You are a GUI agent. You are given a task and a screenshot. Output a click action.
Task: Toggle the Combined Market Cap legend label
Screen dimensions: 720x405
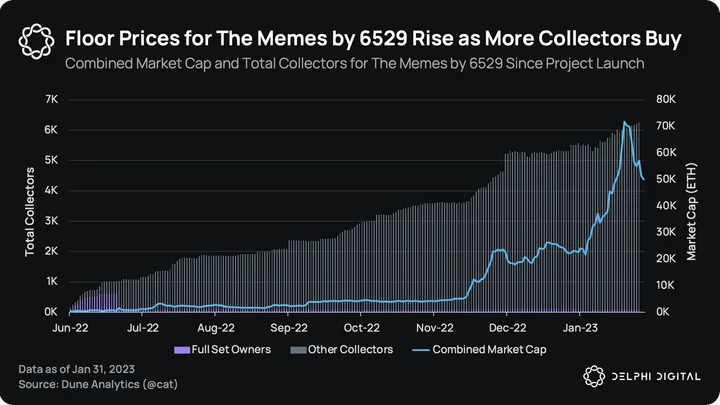click(489, 350)
